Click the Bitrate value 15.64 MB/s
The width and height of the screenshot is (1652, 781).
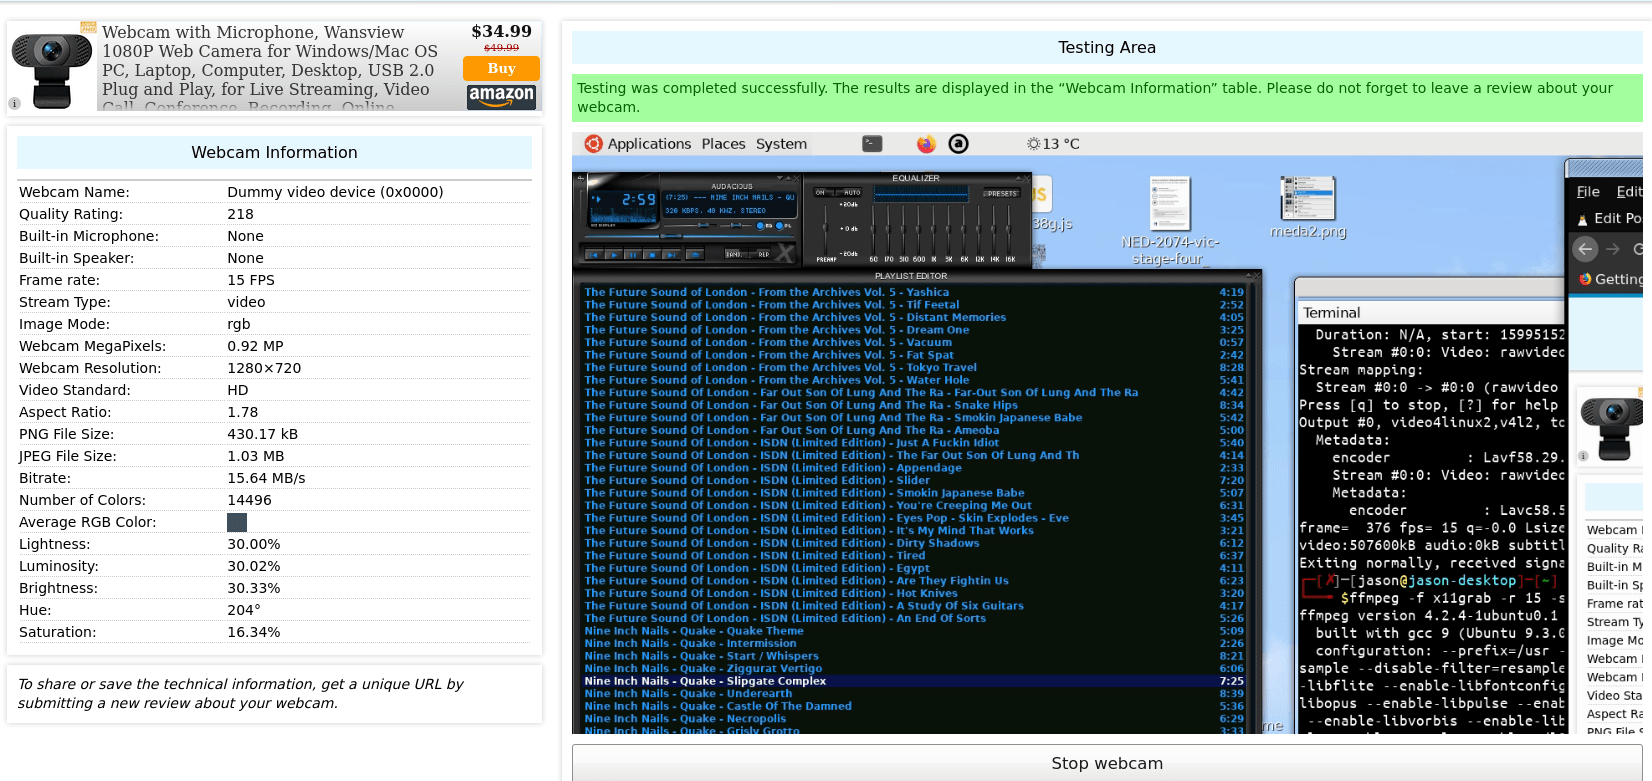266,478
